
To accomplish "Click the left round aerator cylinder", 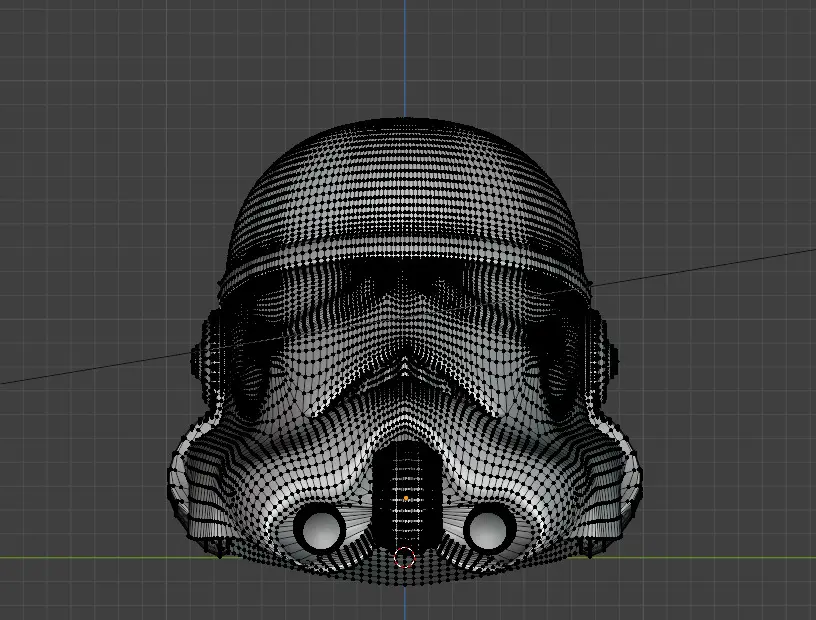I will [x=320, y=527].
